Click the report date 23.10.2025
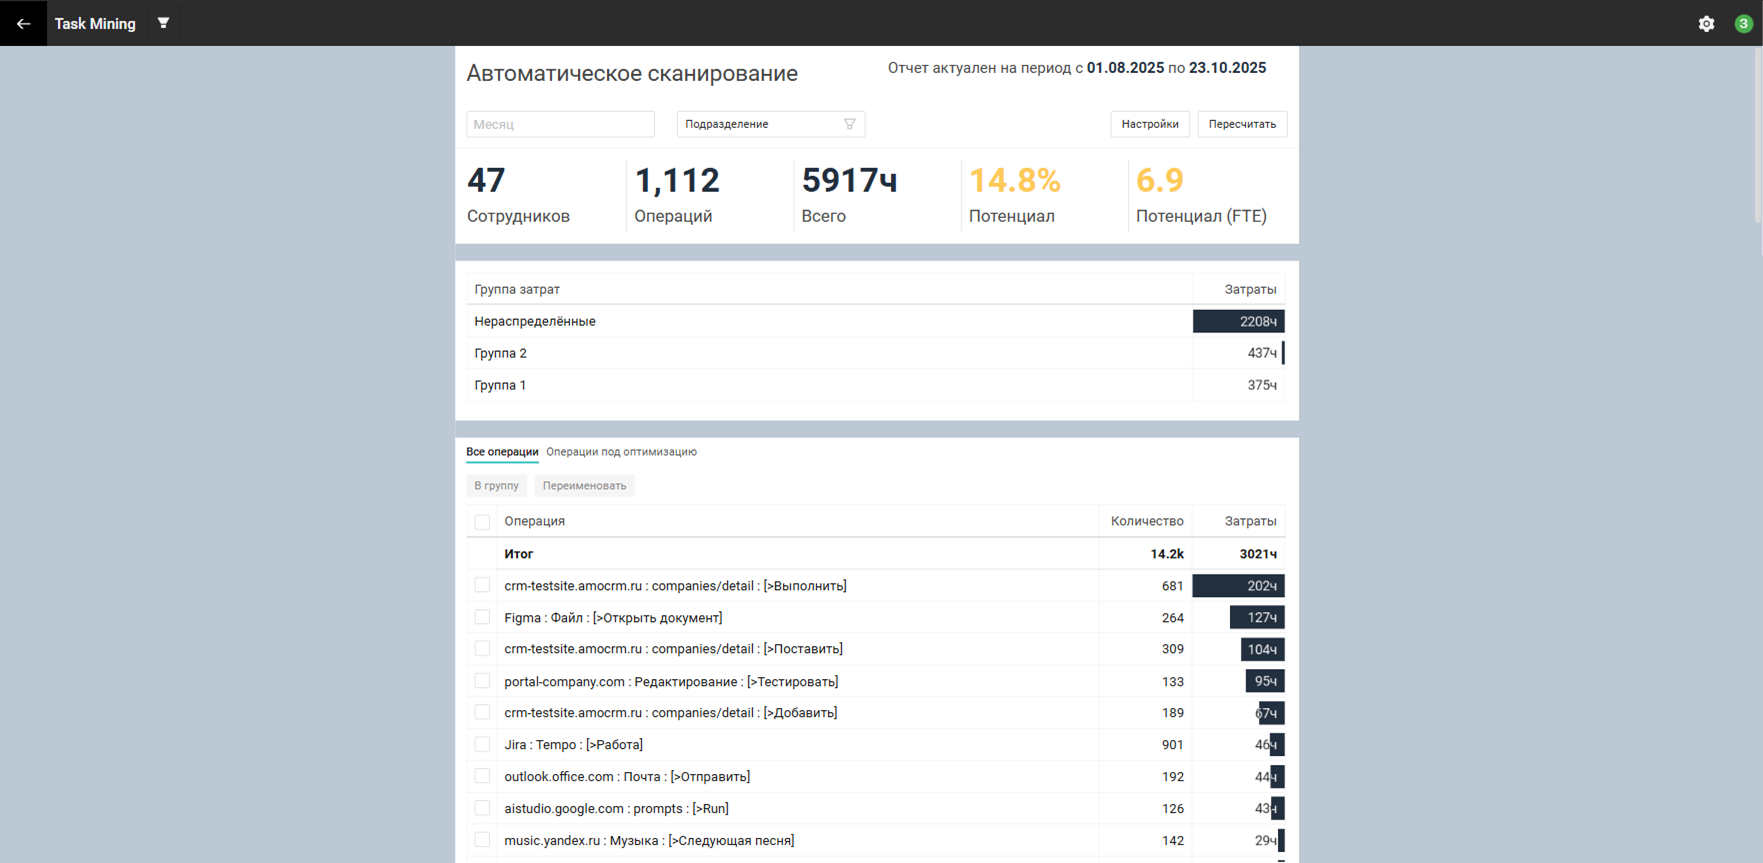The image size is (1763, 863). (x=1227, y=68)
